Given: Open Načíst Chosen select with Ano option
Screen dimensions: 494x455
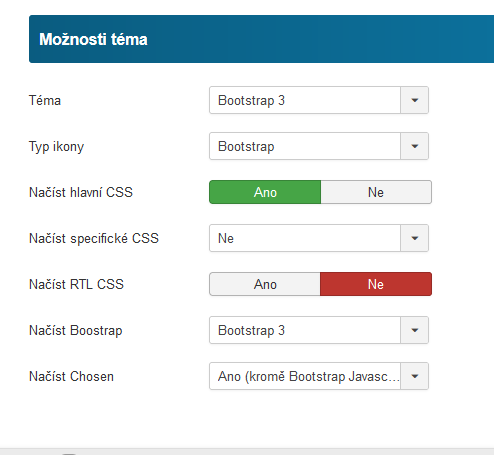Looking at the screenshot, I should click(319, 376).
